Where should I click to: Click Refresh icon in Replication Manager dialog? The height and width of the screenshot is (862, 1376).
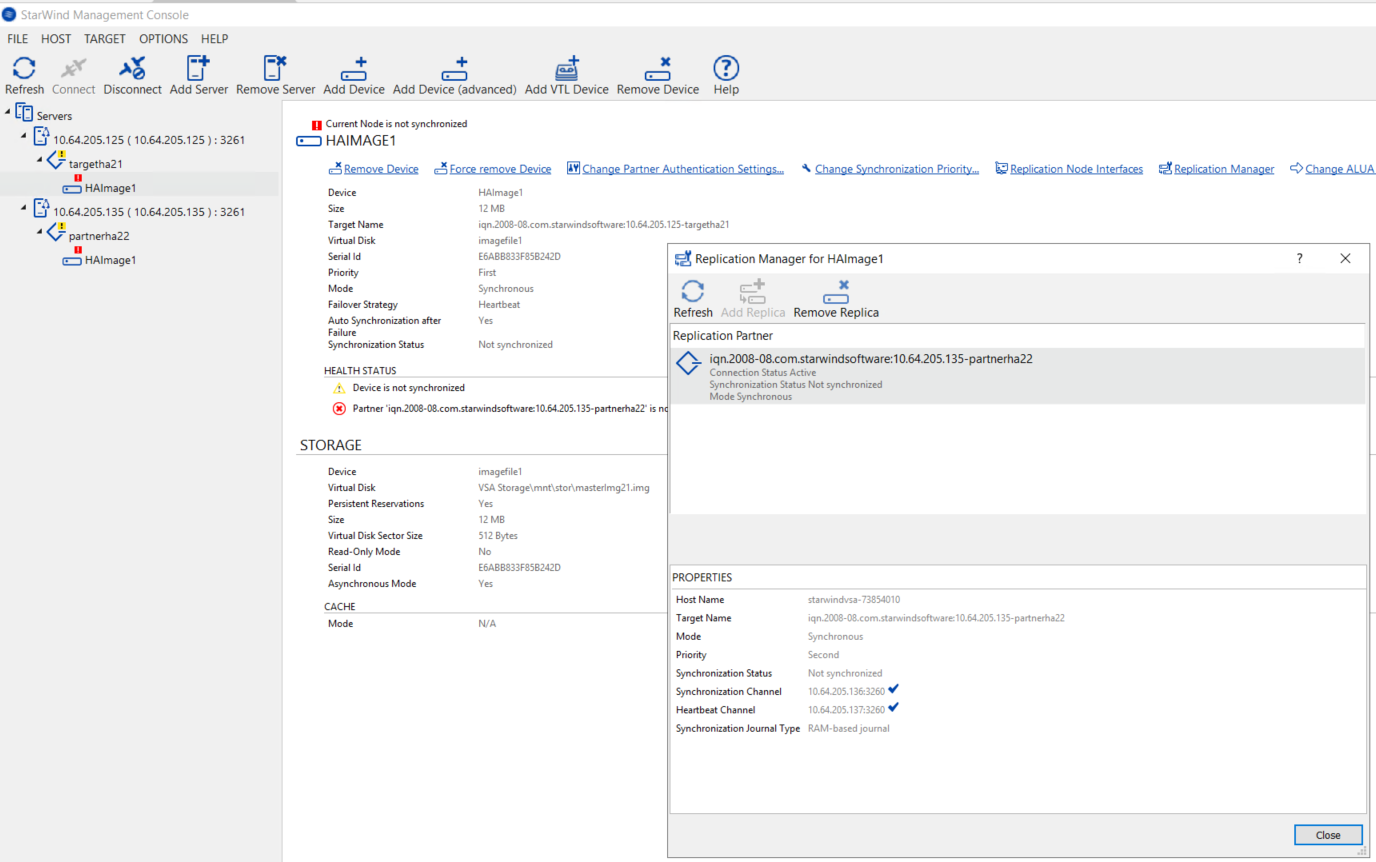pyautogui.click(x=693, y=291)
